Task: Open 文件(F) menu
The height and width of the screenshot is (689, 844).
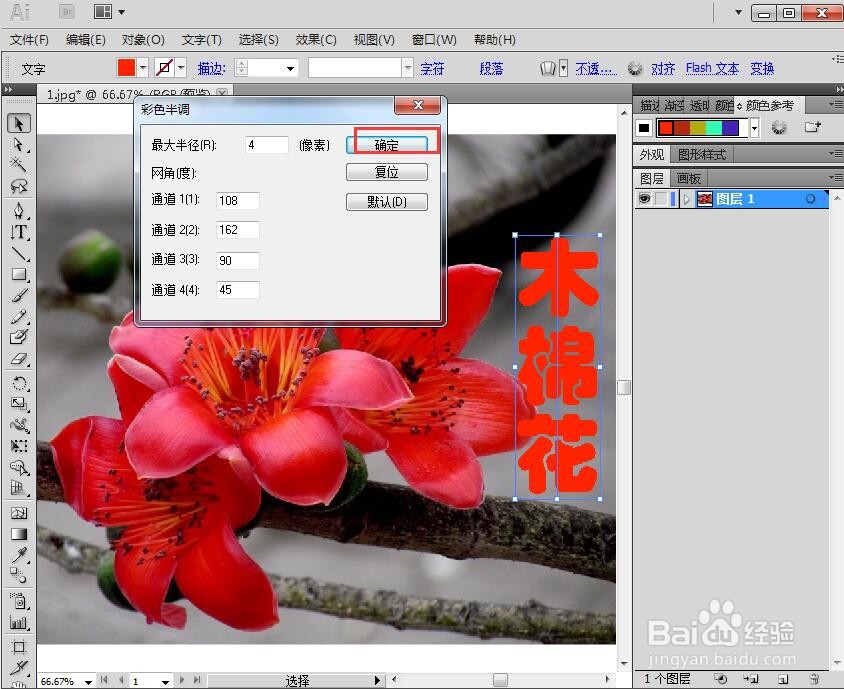Action: [x=29, y=40]
